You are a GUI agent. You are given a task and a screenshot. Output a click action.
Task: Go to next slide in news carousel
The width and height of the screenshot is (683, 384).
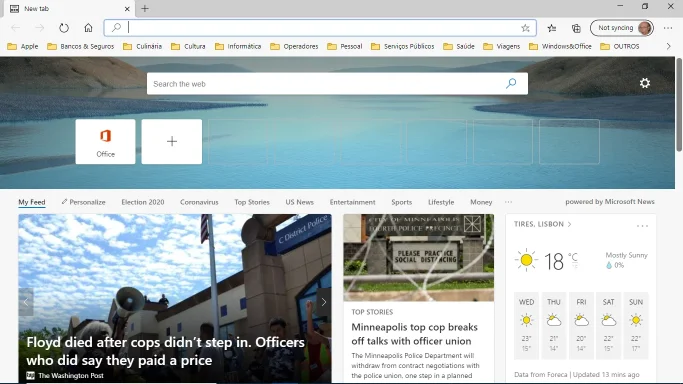point(324,302)
